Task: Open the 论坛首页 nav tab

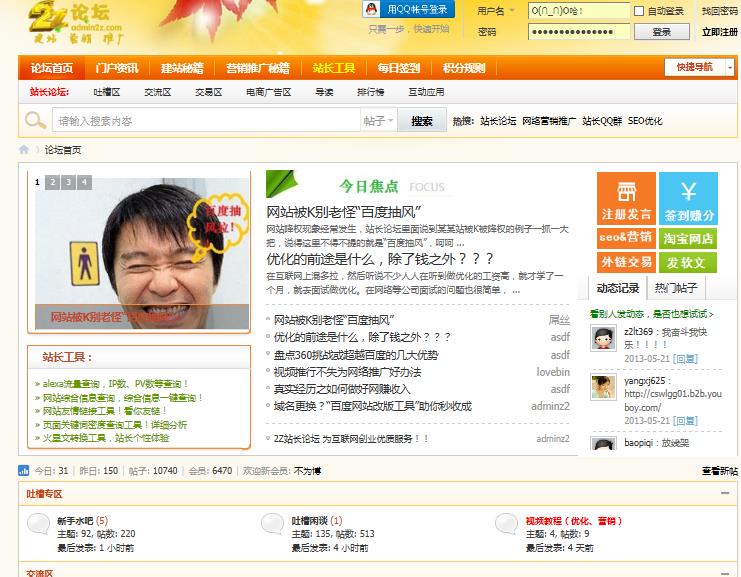Action: (x=52, y=68)
